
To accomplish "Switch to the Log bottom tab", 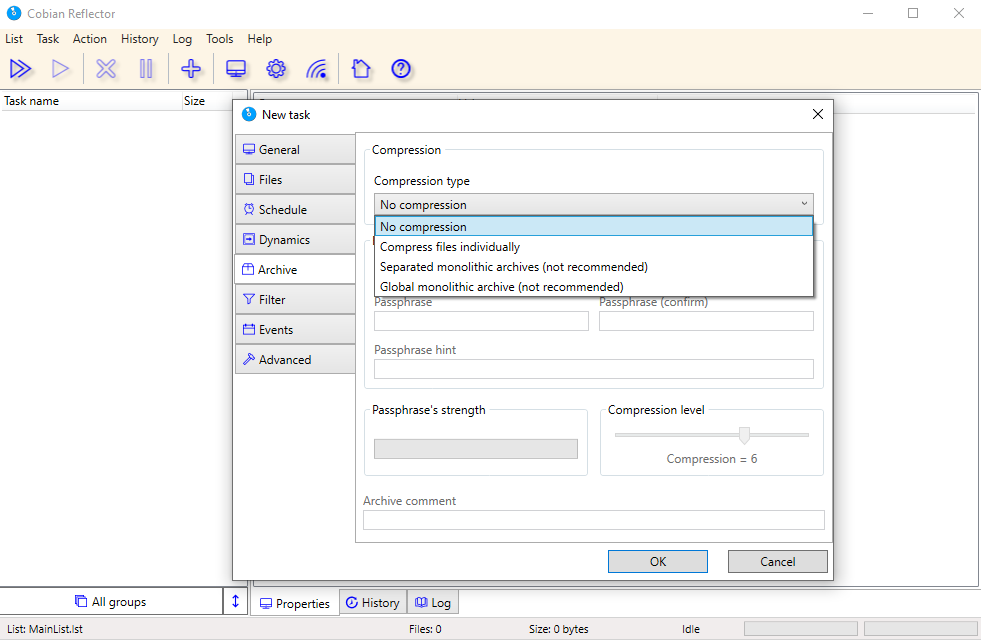I will coord(433,602).
